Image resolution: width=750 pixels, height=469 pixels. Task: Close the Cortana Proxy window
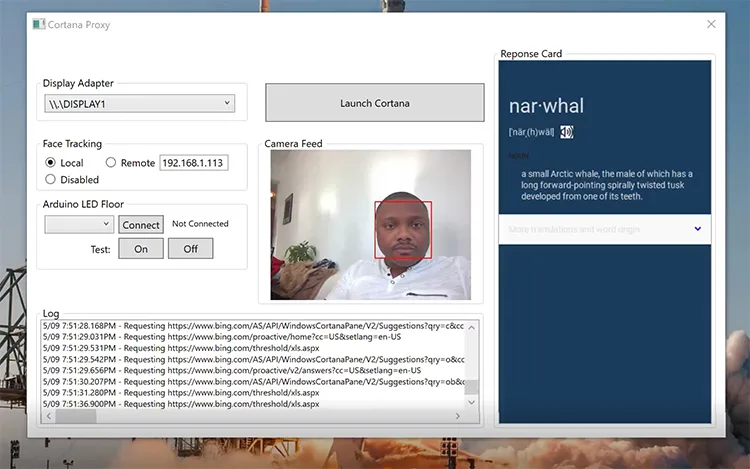pyautogui.click(x=711, y=24)
